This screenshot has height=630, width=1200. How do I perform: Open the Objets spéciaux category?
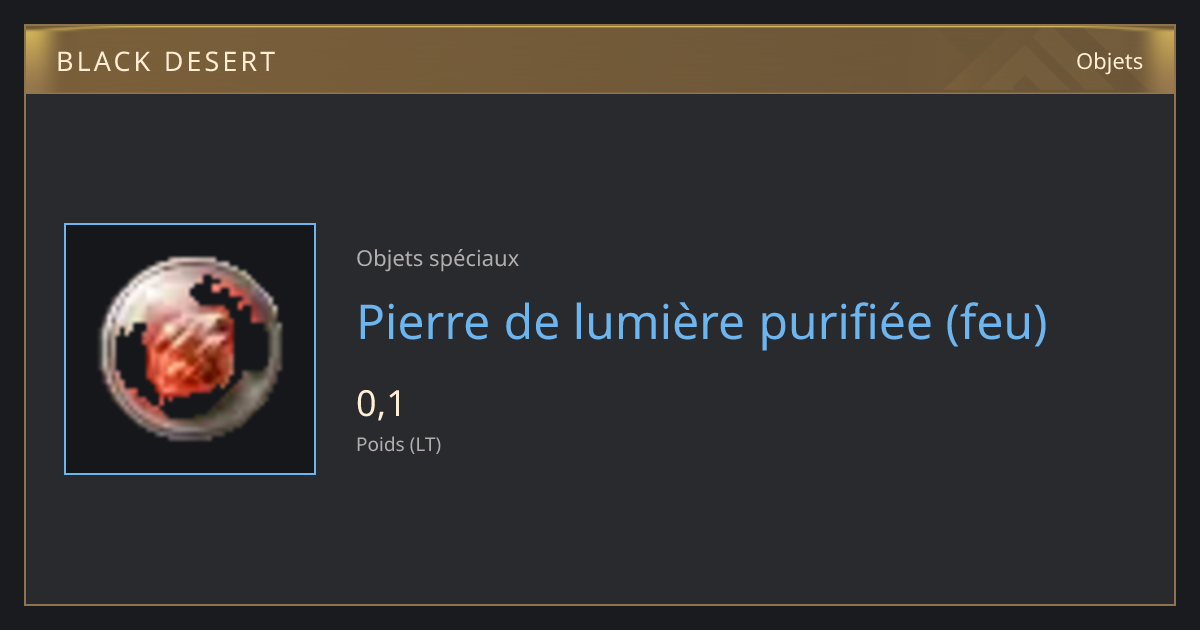(x=437, y=258)
